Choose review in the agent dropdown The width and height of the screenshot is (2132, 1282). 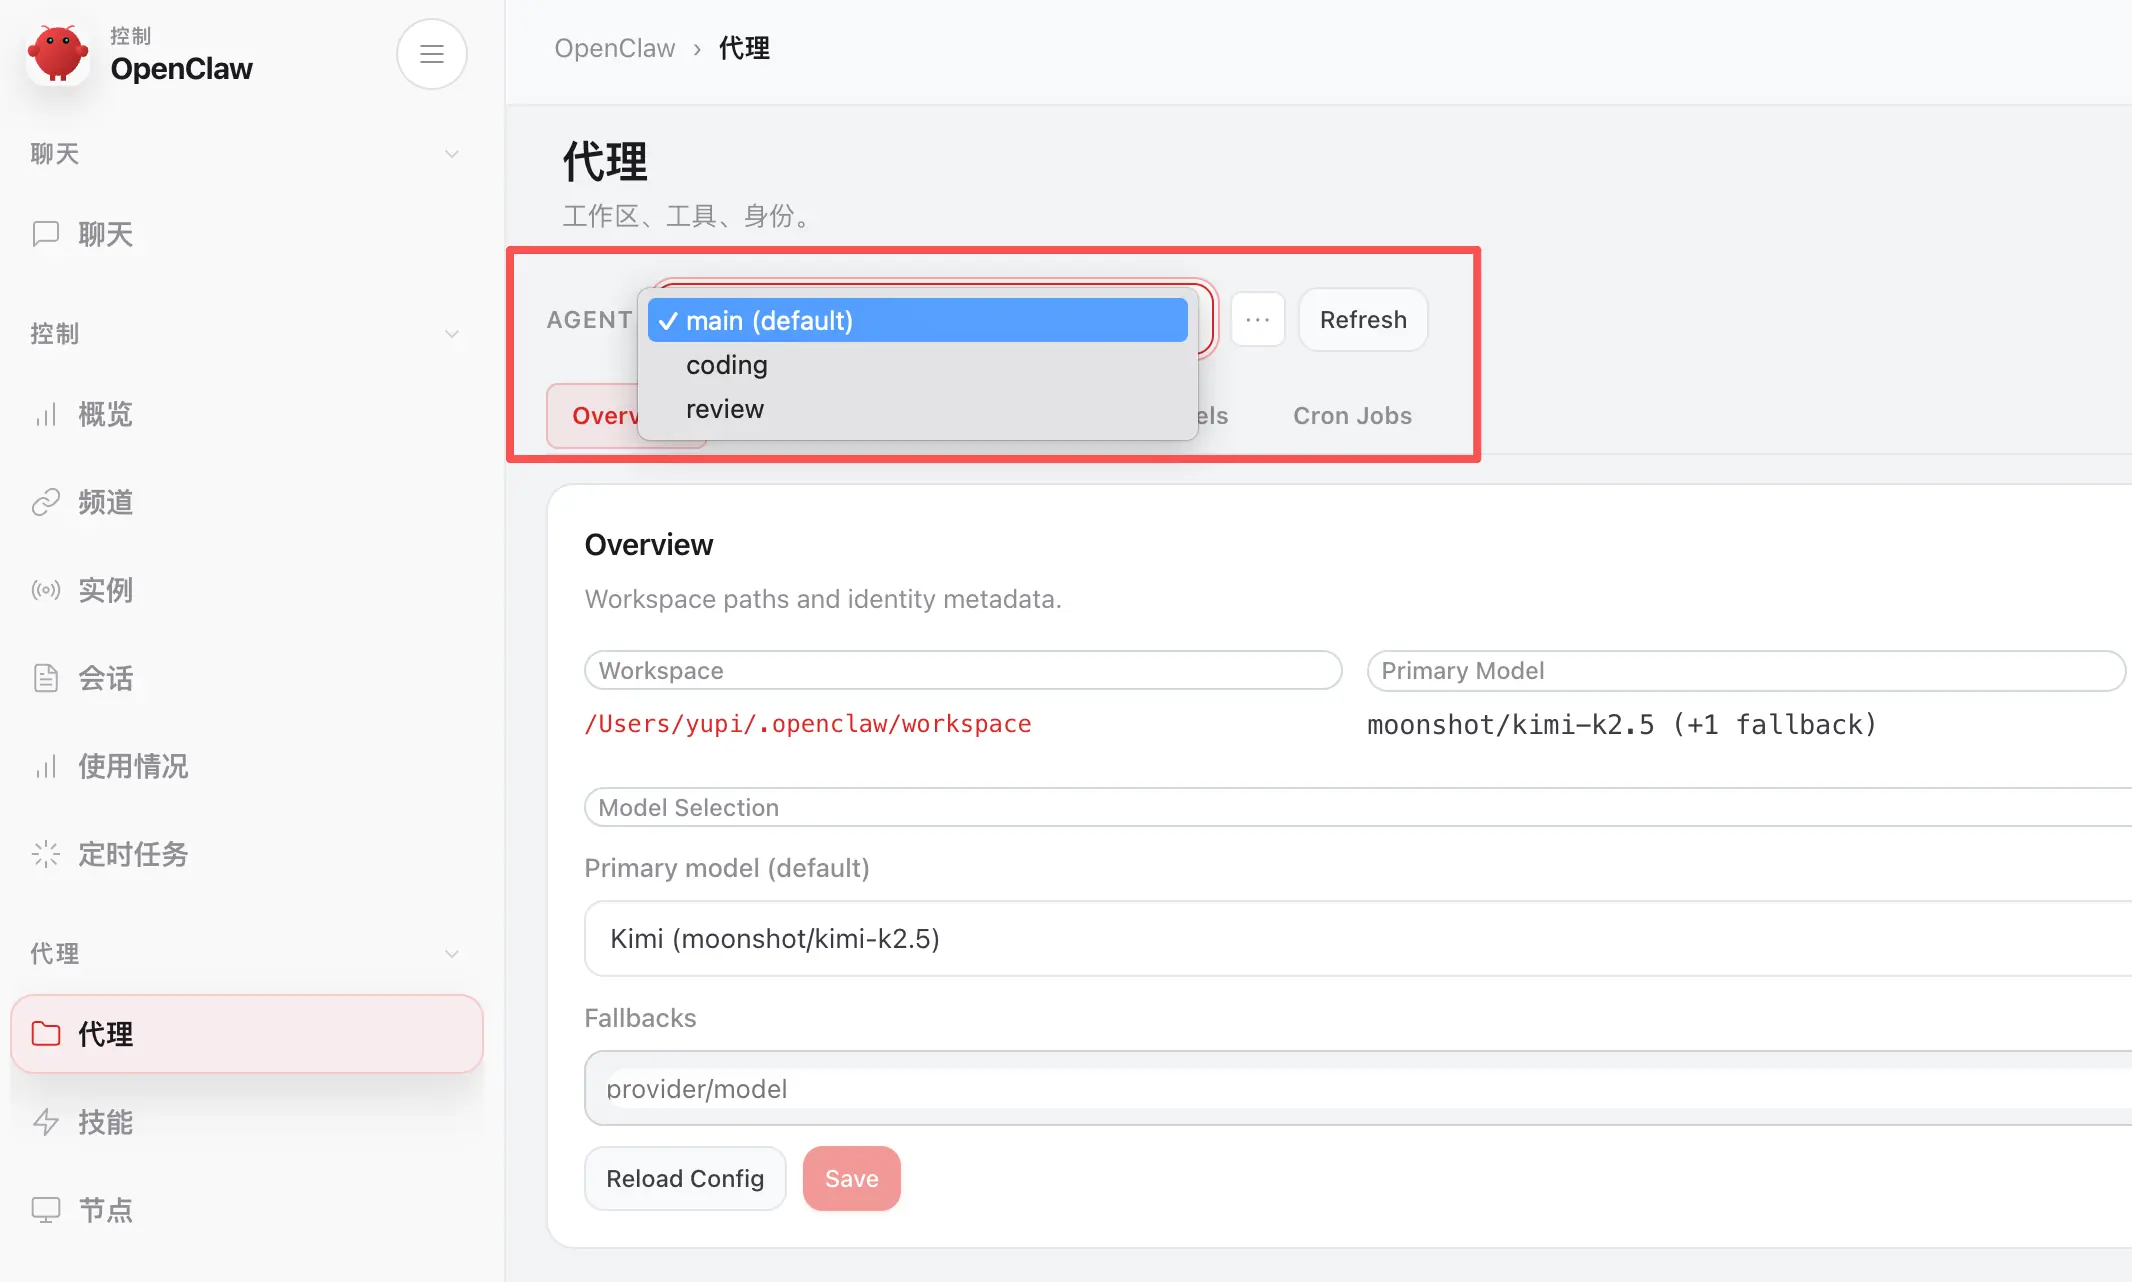pyautogui.click(x=725, y=409)
